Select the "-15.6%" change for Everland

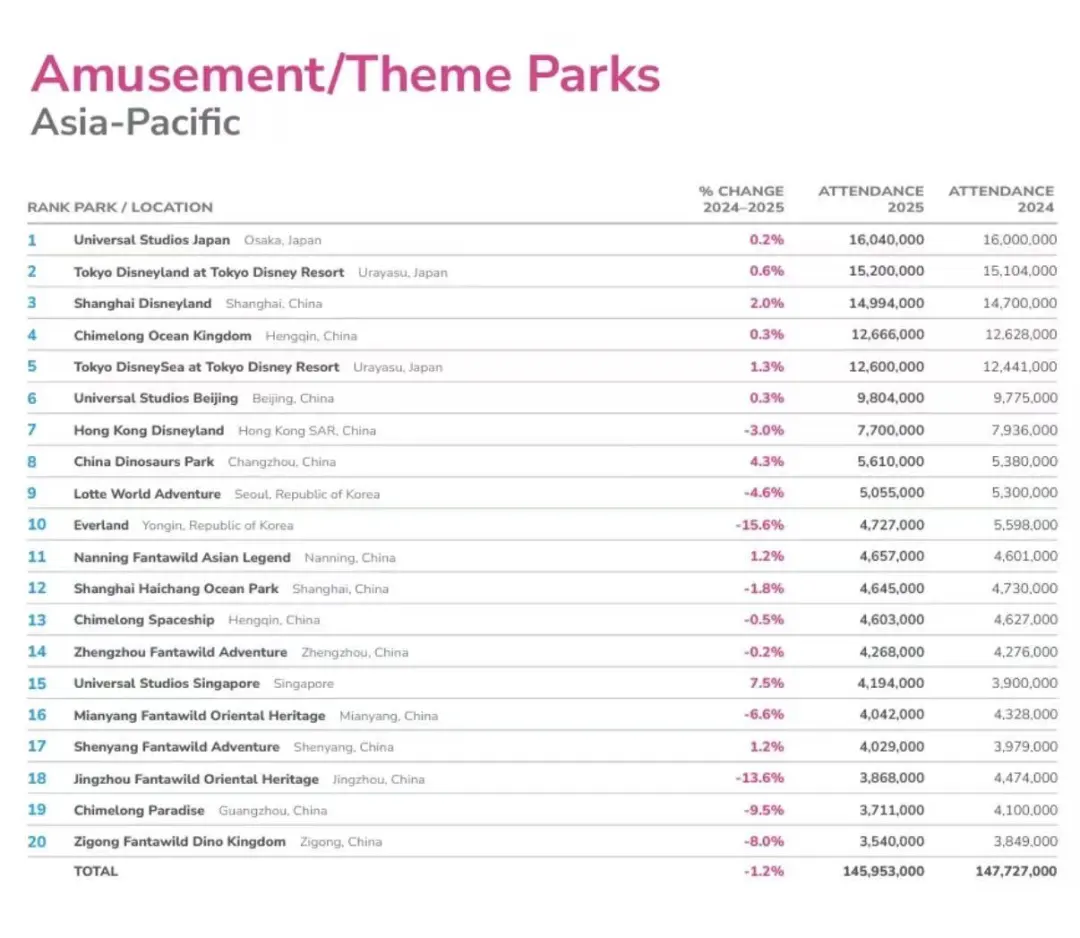coord(759,525)
